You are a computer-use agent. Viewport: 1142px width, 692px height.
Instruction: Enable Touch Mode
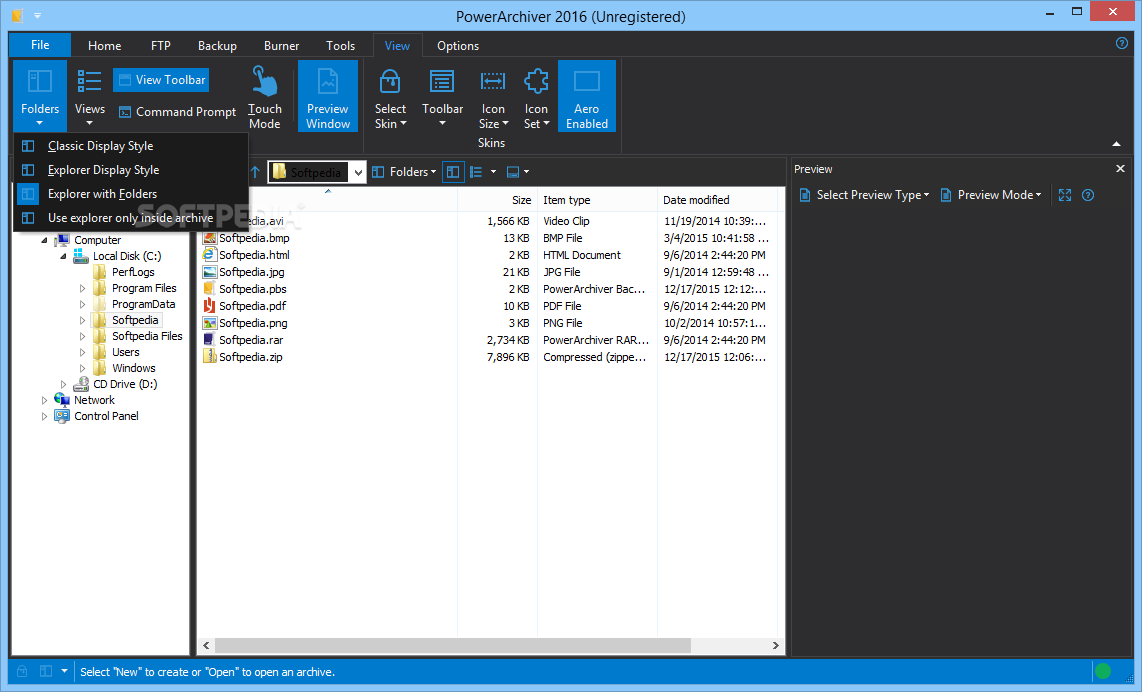(264, 95)
